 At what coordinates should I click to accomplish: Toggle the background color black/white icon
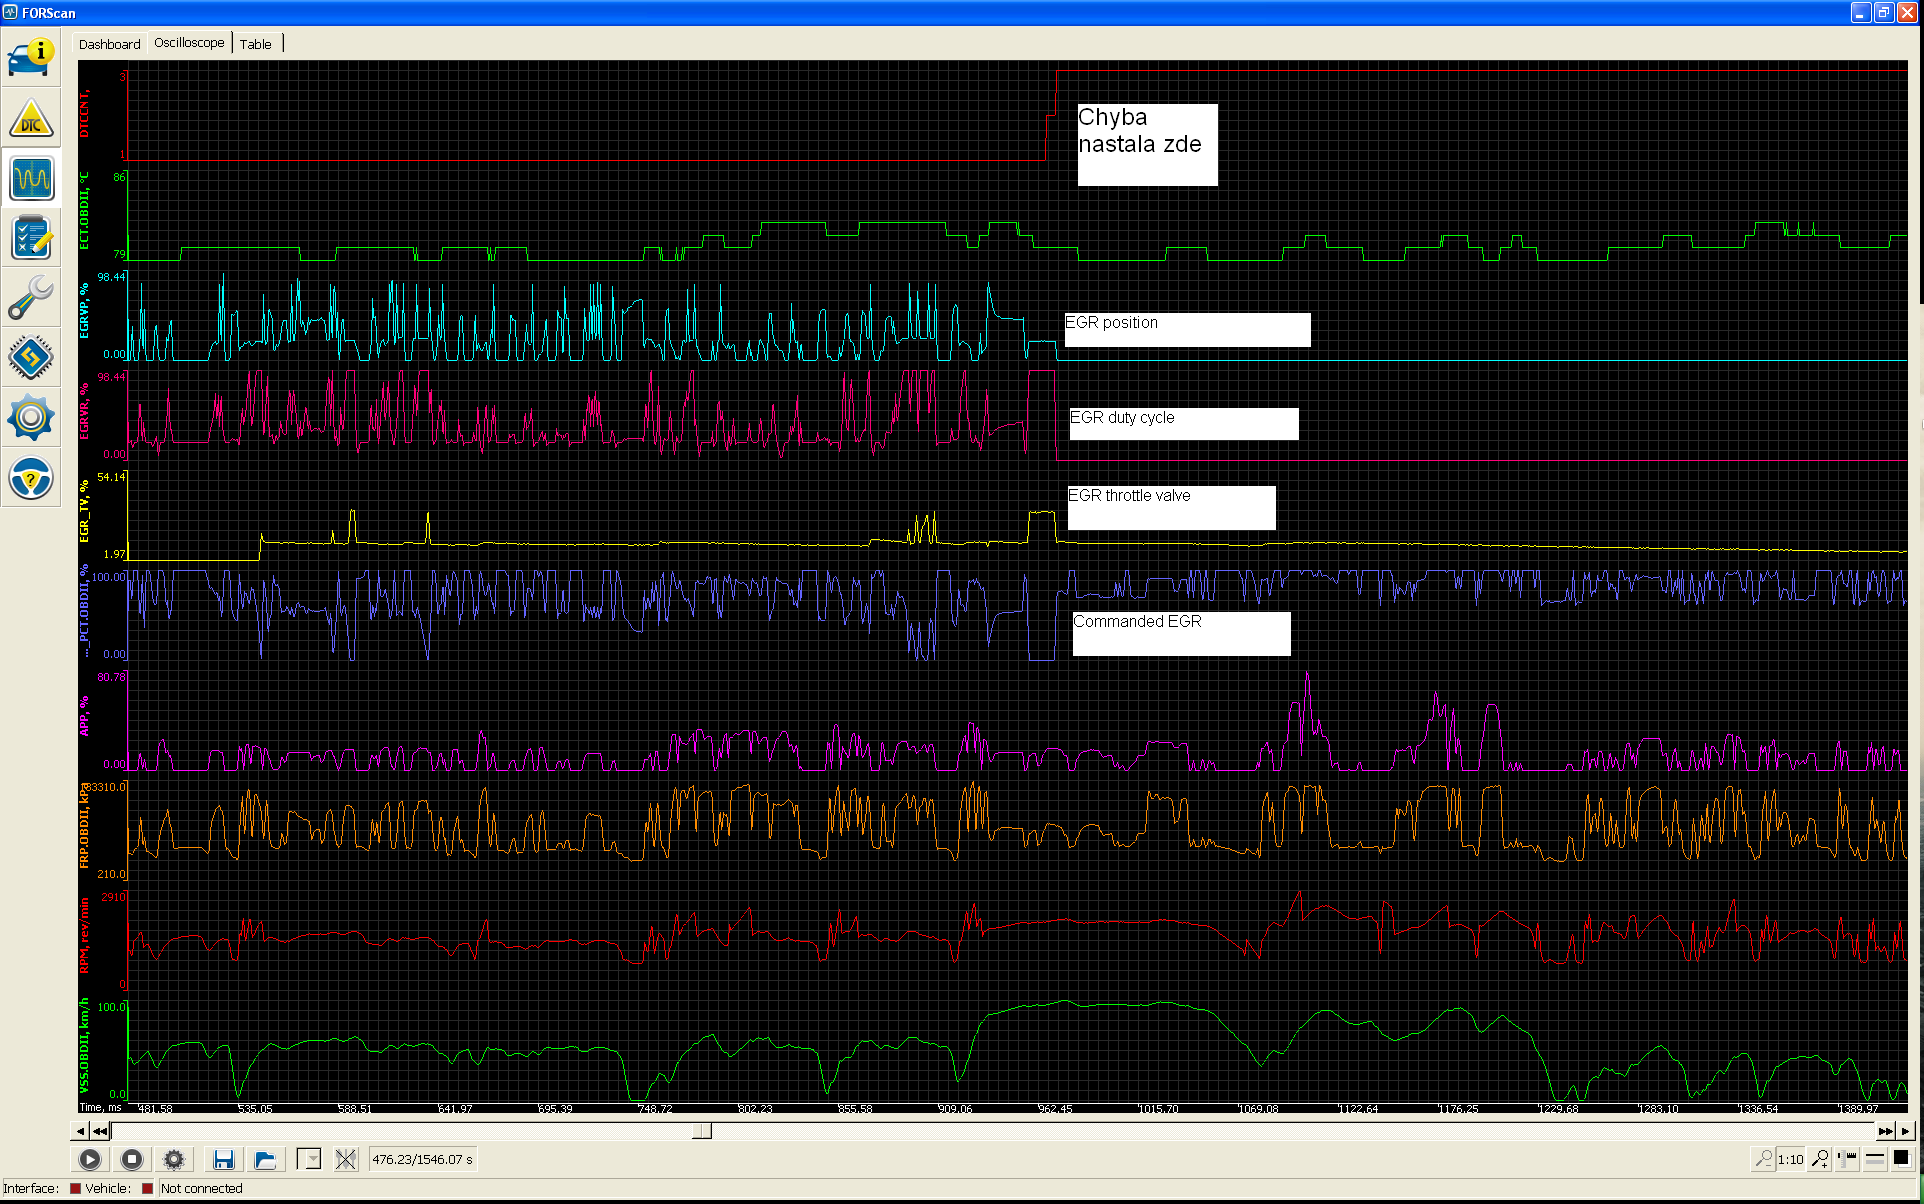pos(1901,1159)
